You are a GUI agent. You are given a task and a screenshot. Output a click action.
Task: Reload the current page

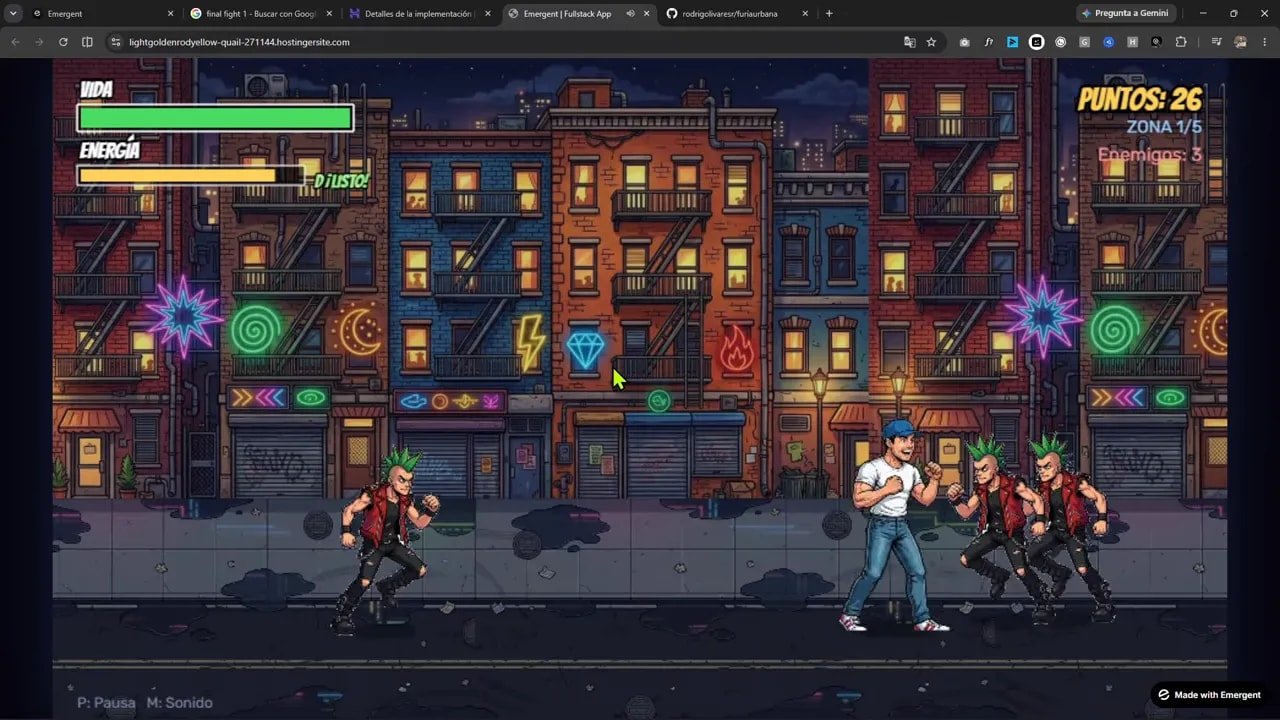pyautogui.click(x=63, y=42)
